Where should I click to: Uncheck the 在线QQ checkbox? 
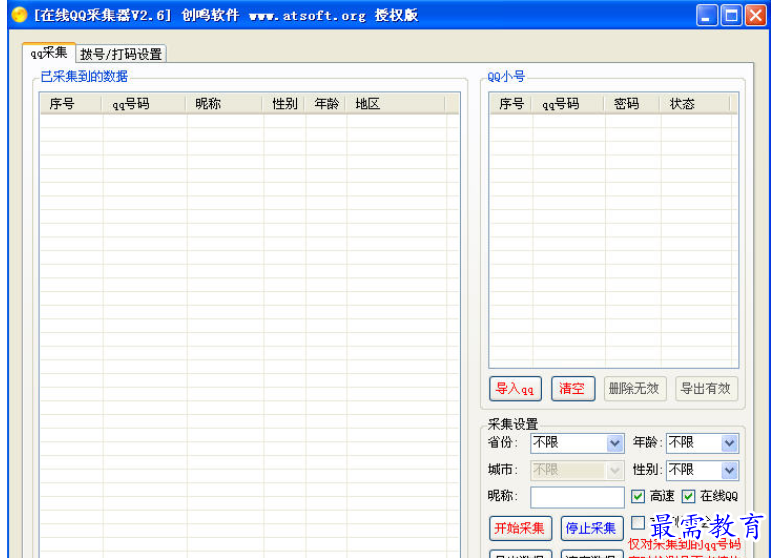coord(688,496)
